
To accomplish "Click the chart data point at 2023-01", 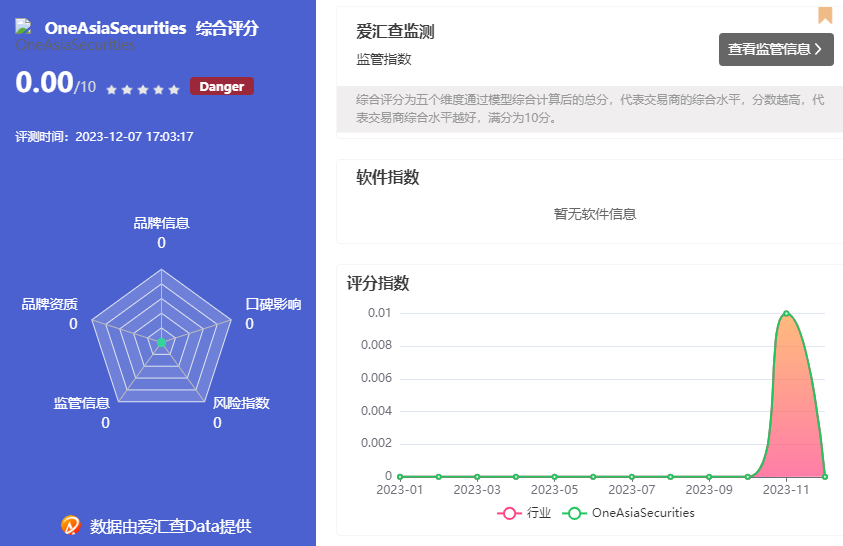I will 400,477.
